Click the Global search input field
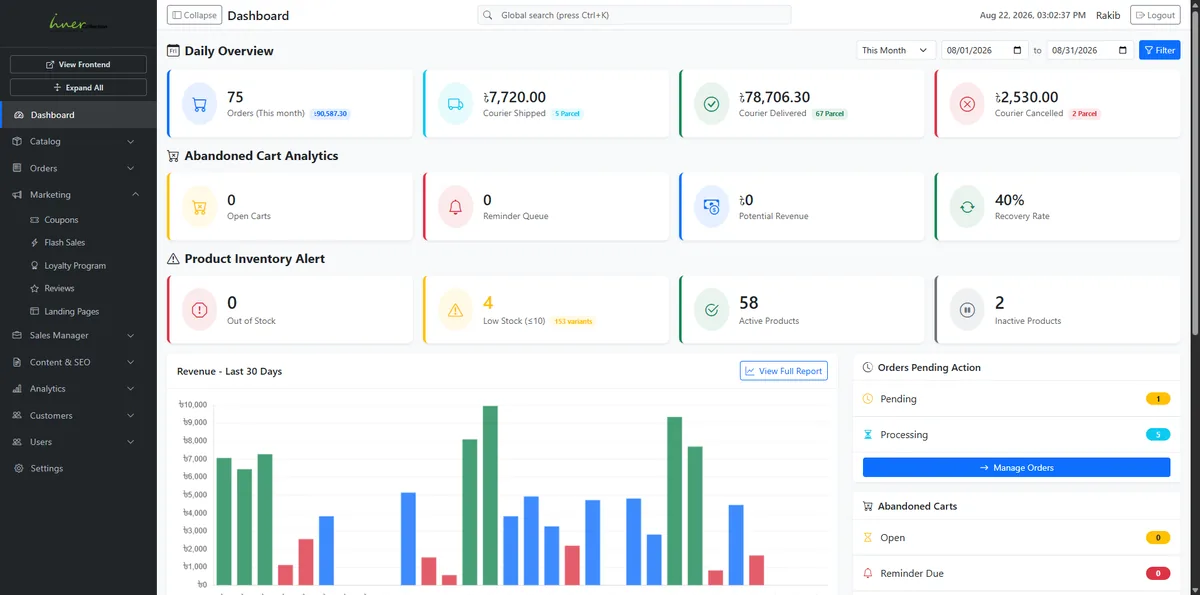Screen dimensions: 1200x595 [x=634, y=15]
